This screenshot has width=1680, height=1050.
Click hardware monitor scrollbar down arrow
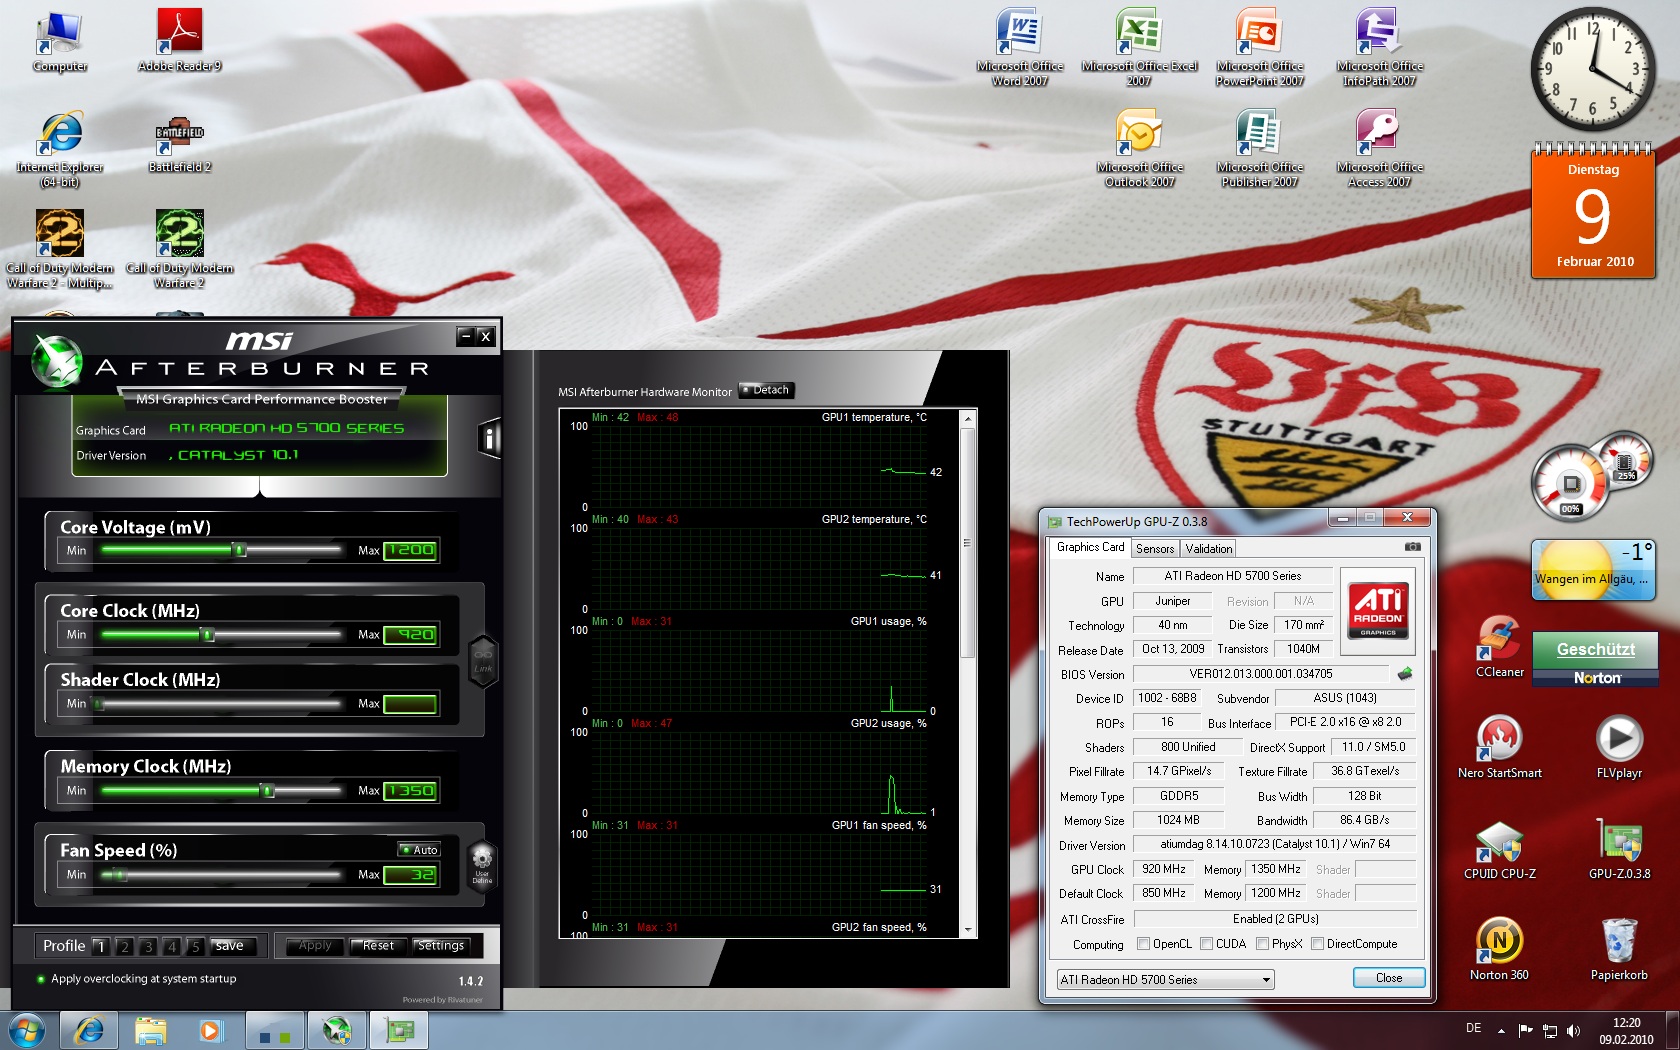tap(967, 929)
